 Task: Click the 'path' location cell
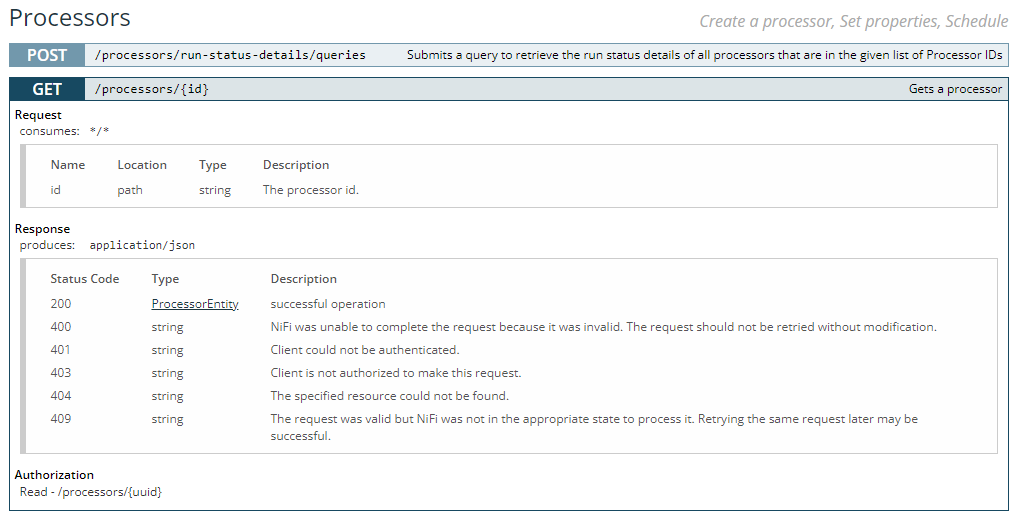(x=130, y=190)
